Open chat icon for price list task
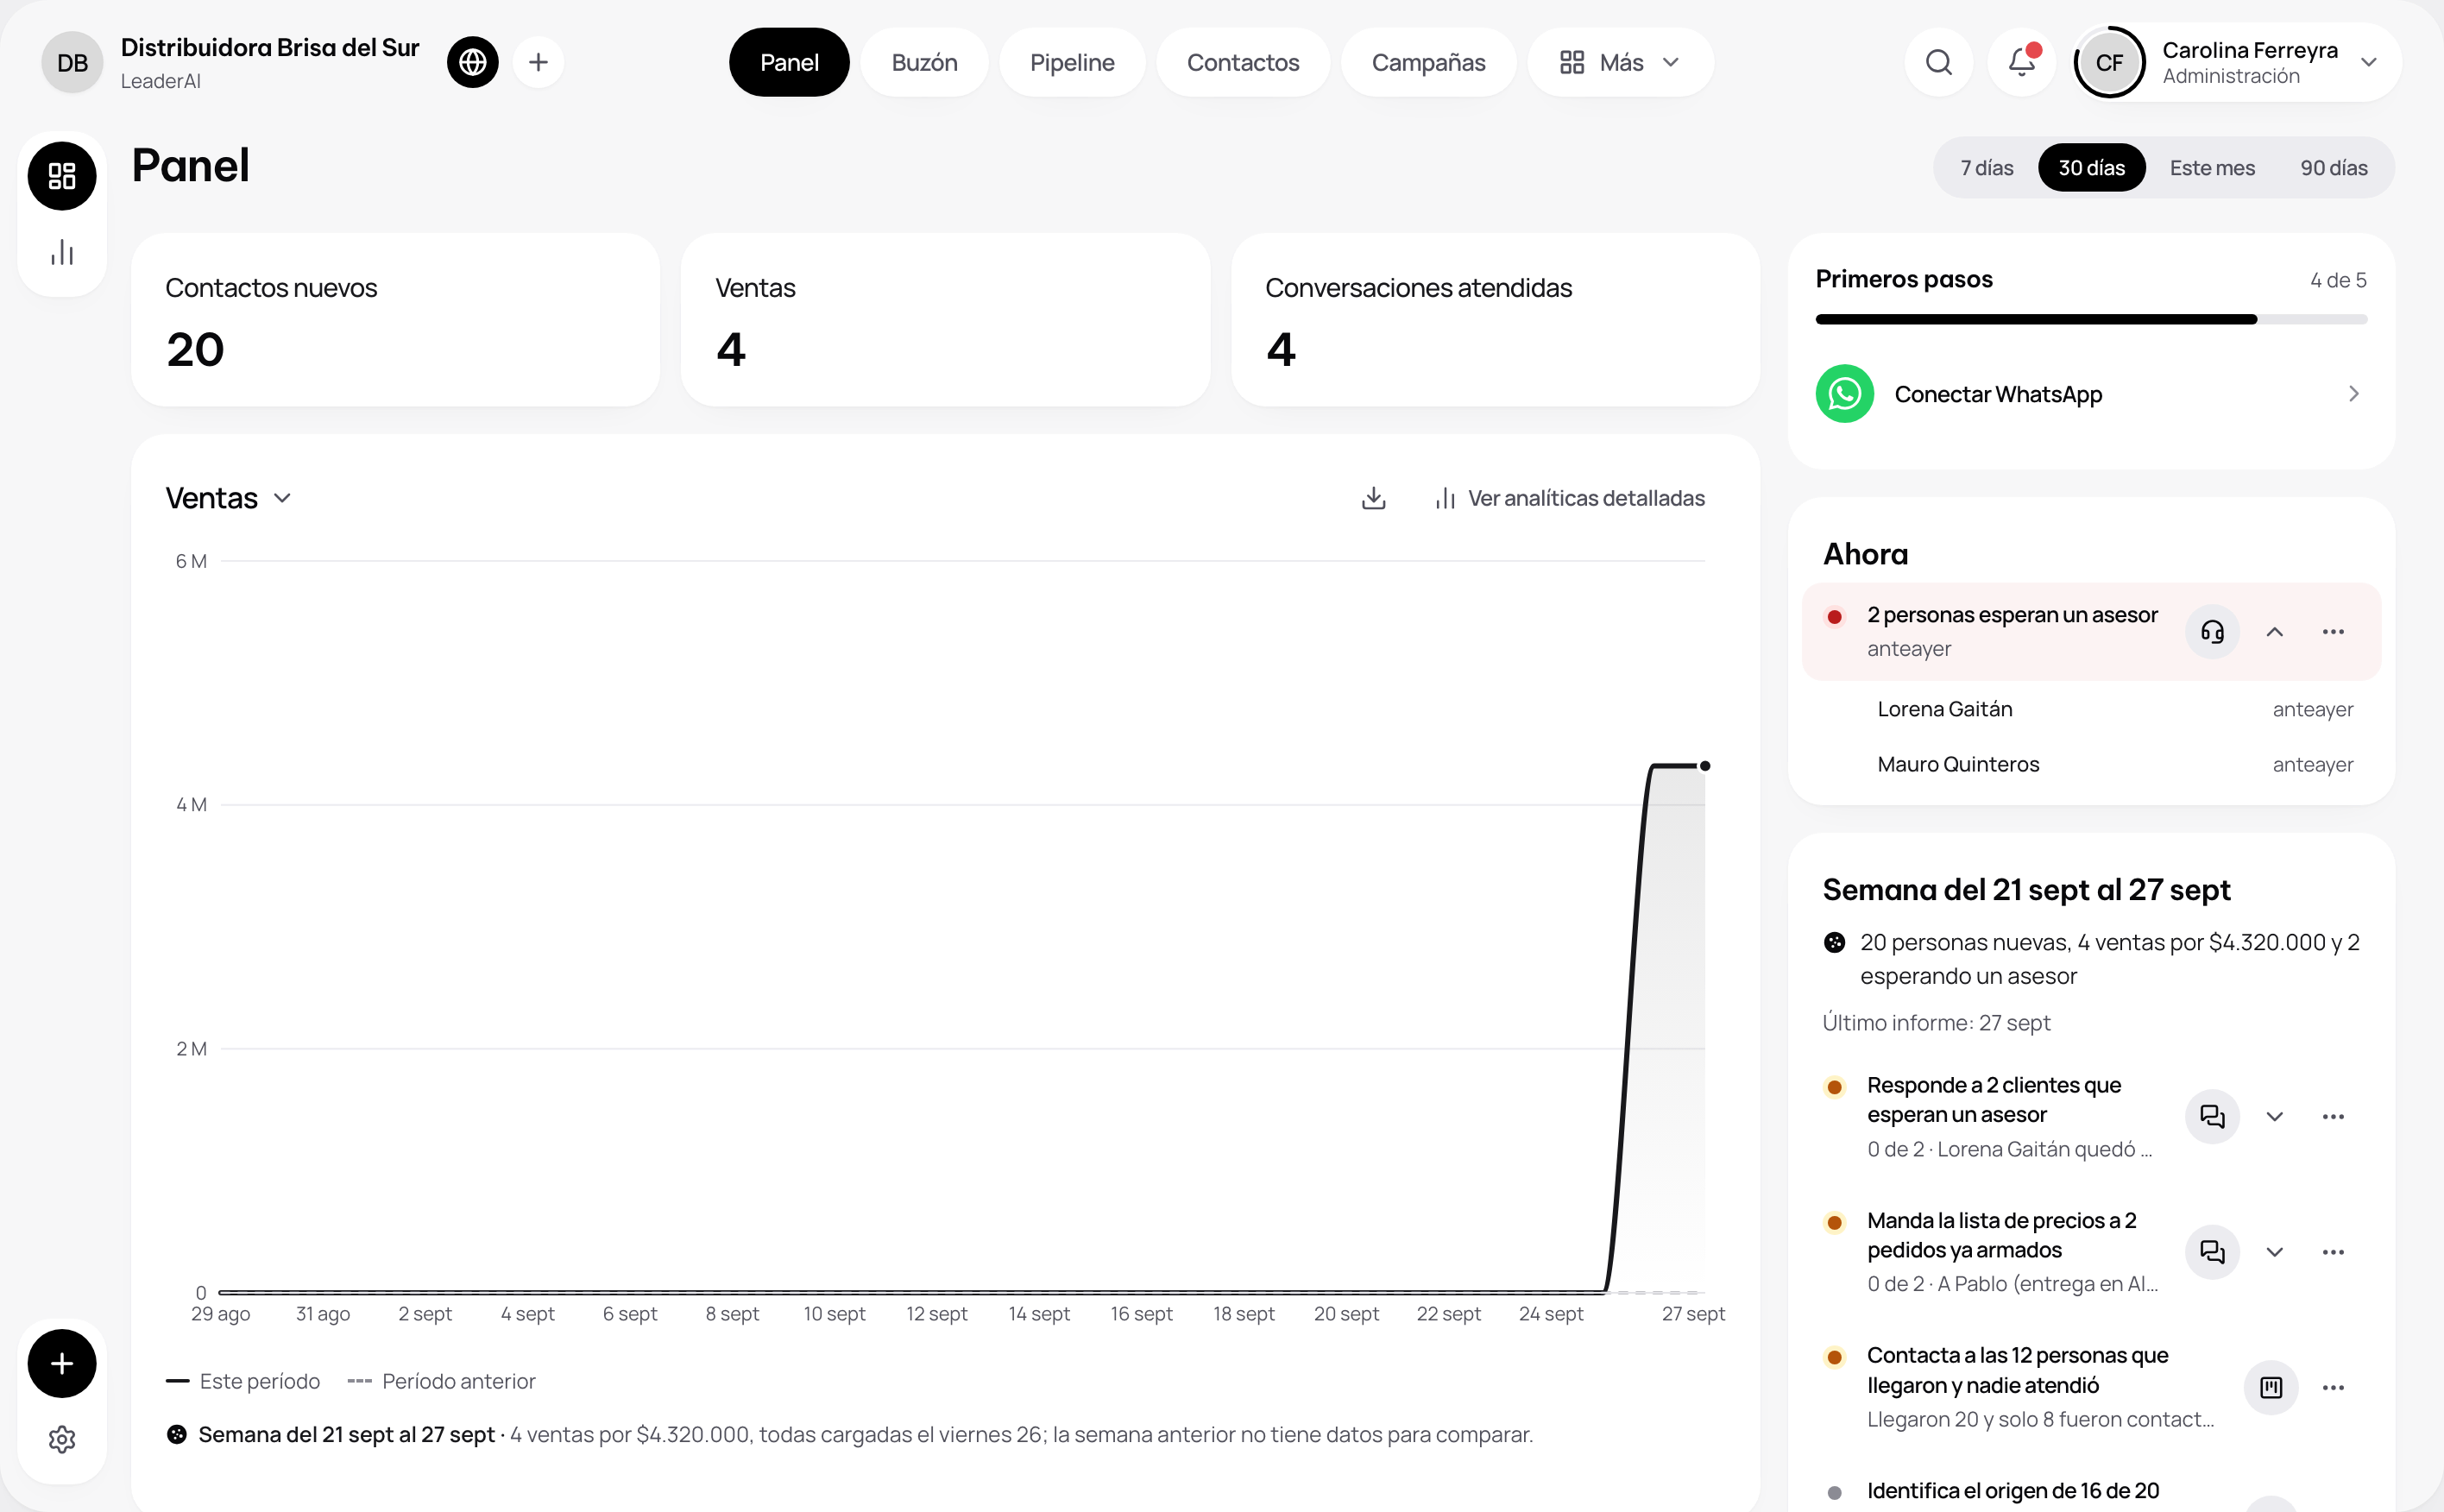2444x1512 pixels. pyautogui.click(x=2212, y=1251)
